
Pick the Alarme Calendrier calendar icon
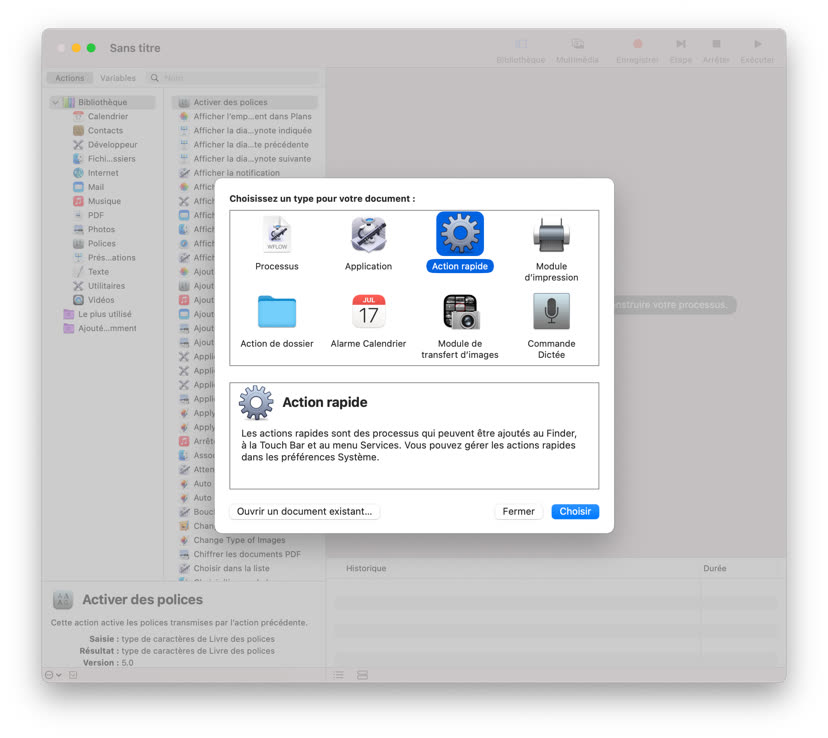pos(369,311)
